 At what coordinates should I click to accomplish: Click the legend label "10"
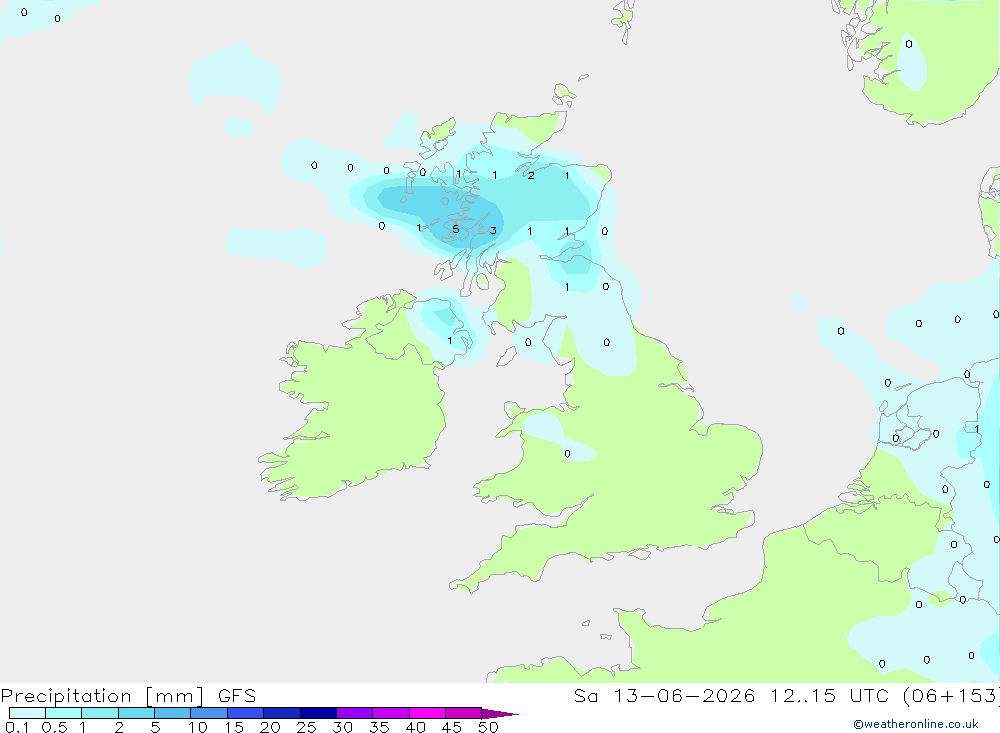[x=198, y=727]
